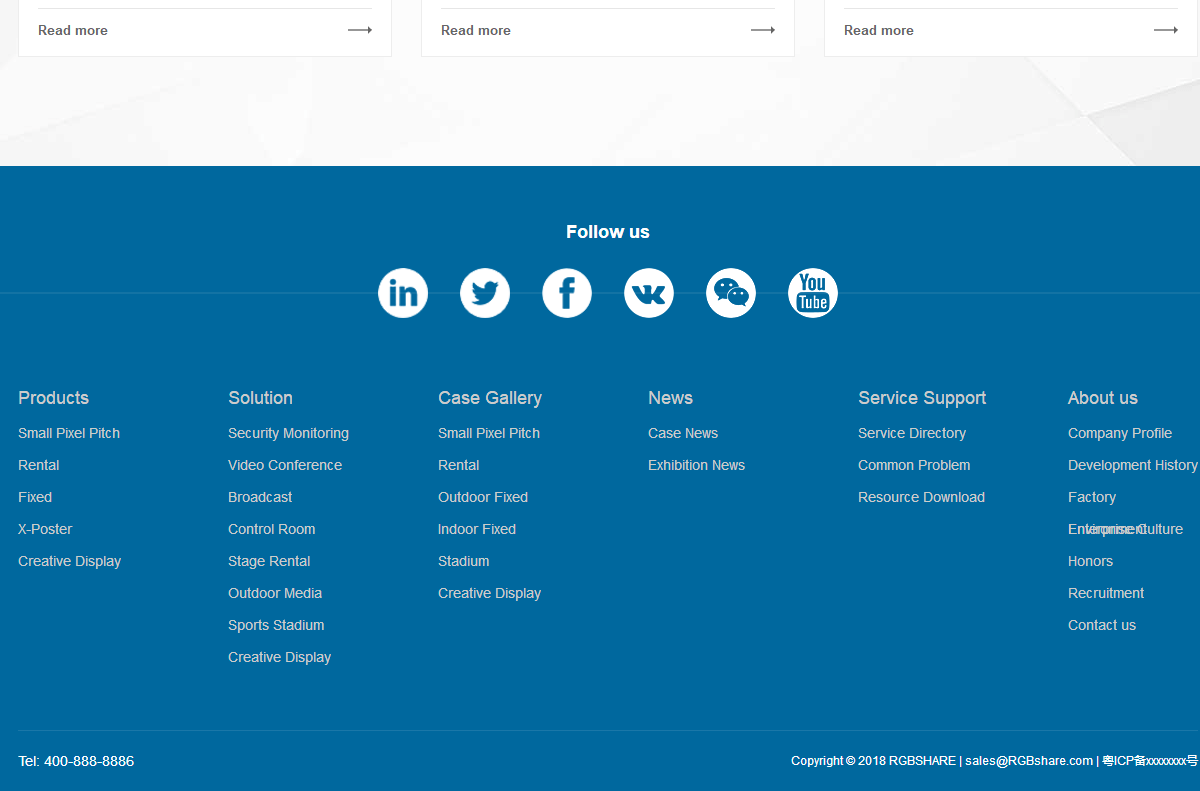The height and width of the screenshot is (791, 1200).
Task: Go to X-Poster under Products
Action: (45, 529)
